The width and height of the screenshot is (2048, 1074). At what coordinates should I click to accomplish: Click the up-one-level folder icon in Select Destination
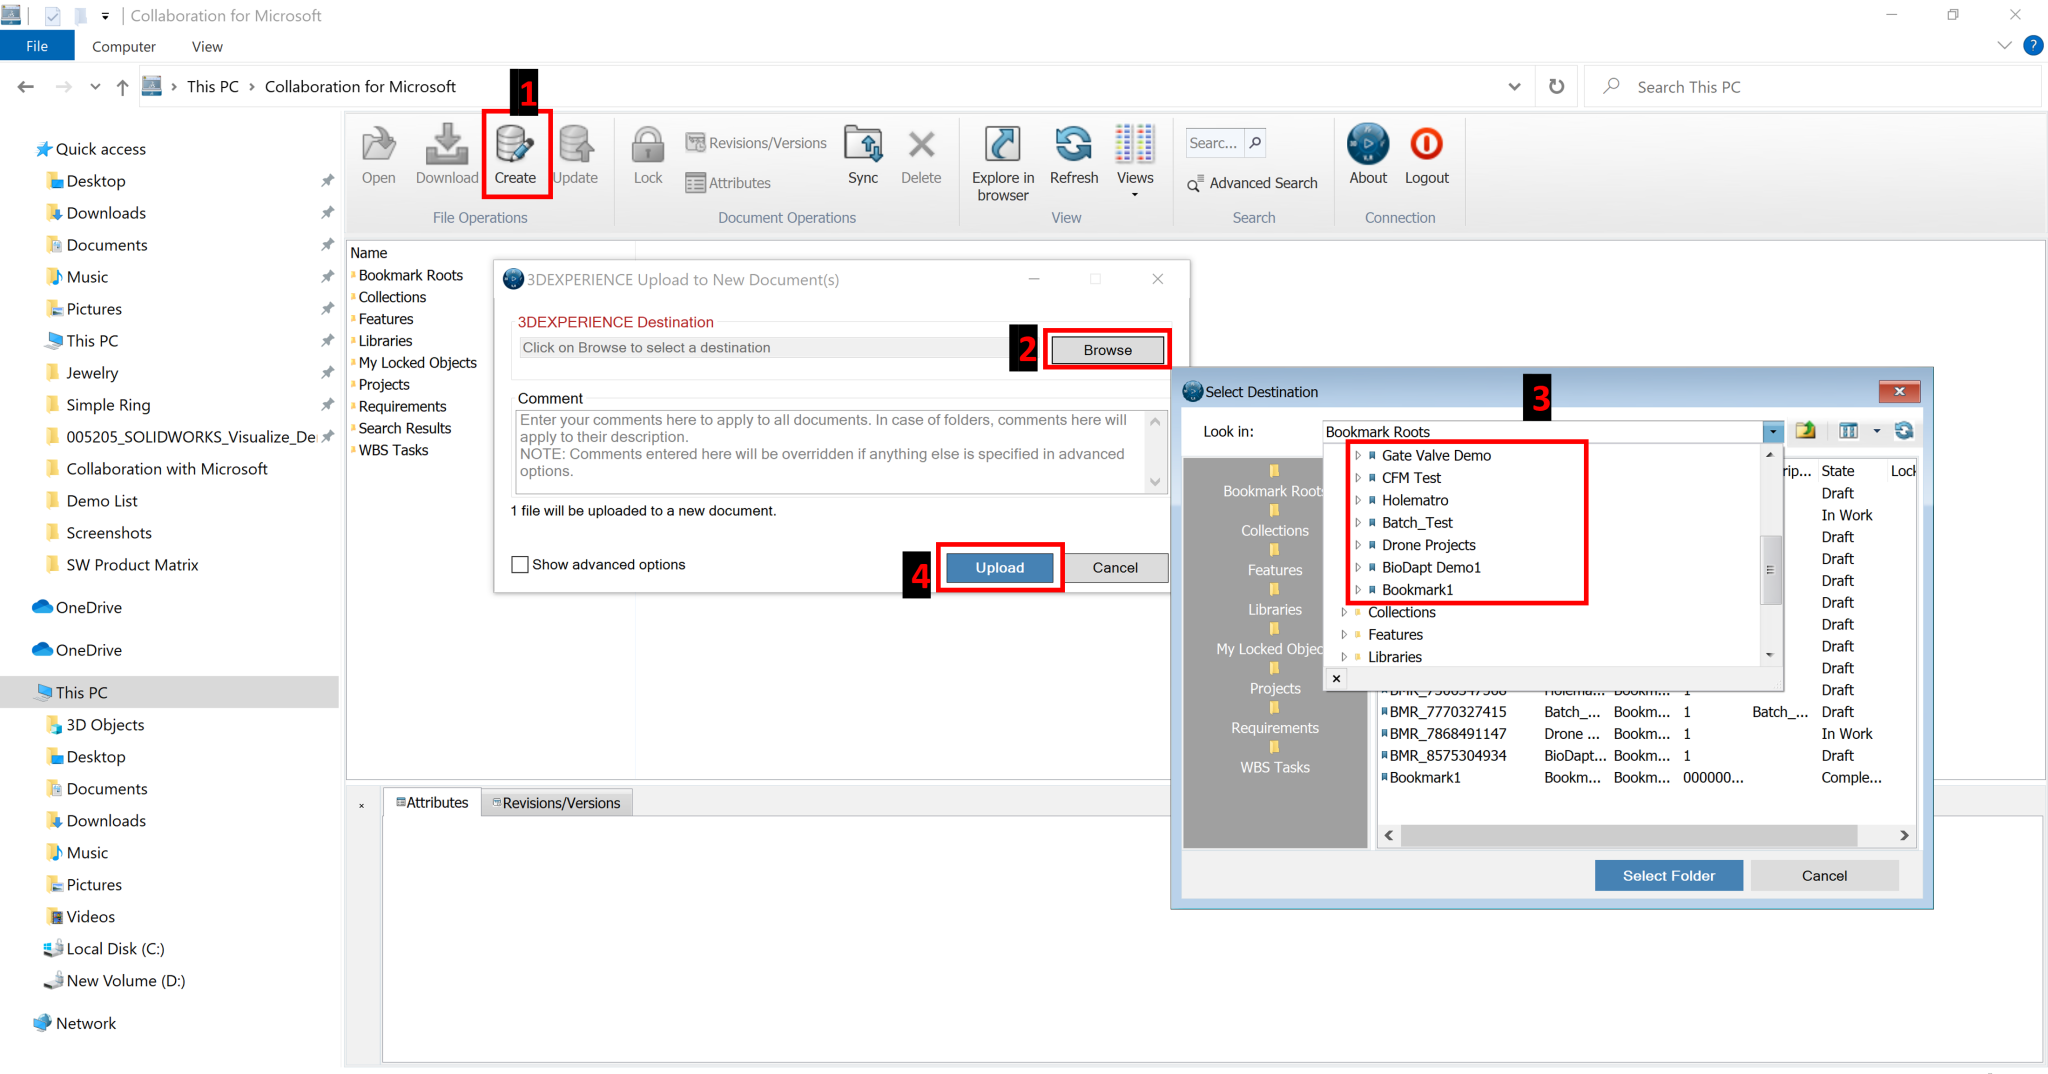coord(1805,431)
